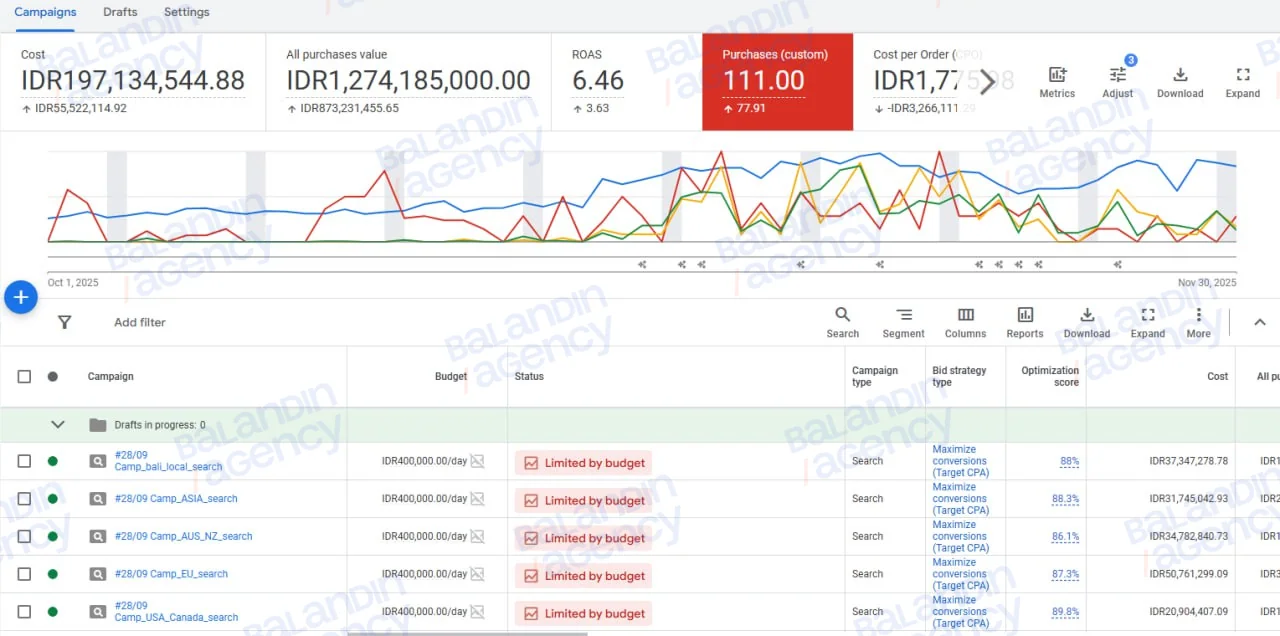The width and height of the screenshot is (1280, 636).
Task: Expand the chart with top Expand icon
Action: click(x=1243, y=82)
